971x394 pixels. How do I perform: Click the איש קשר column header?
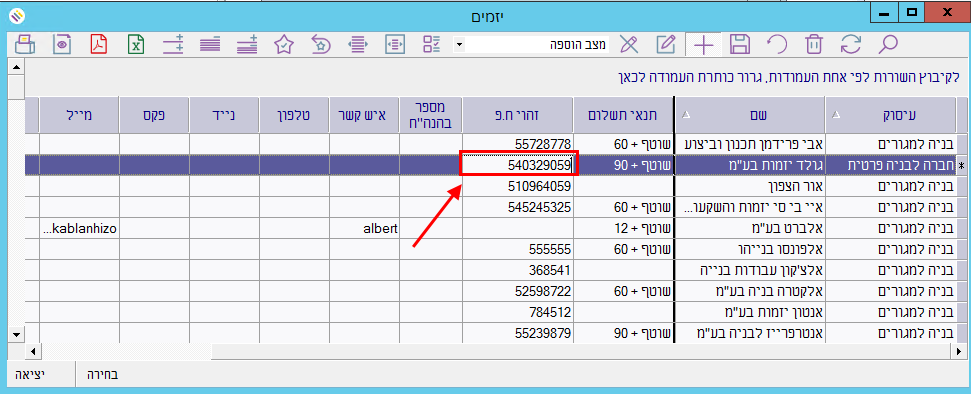[365, 115]
